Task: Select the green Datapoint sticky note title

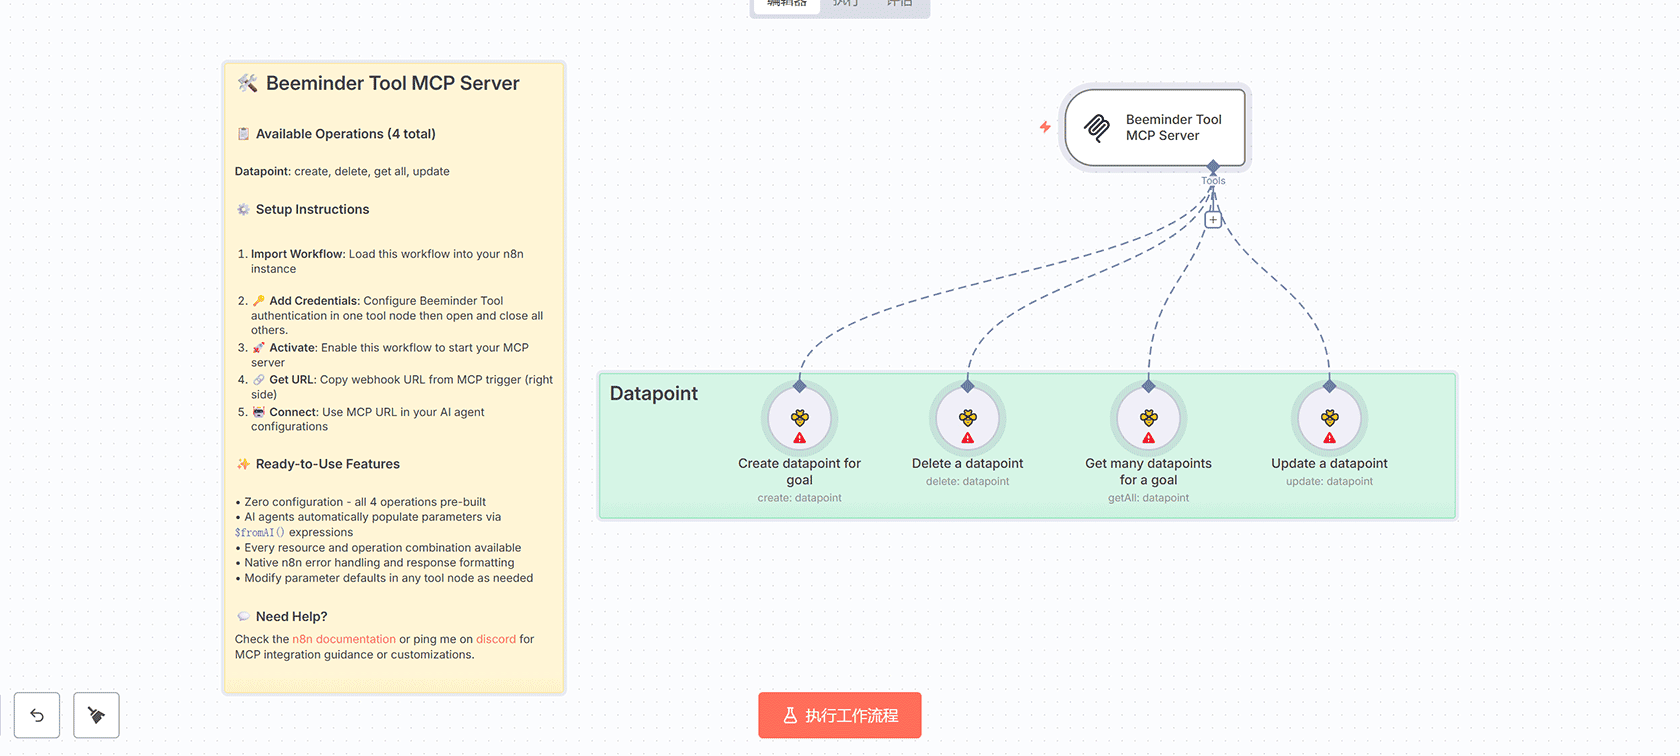Action: [654, 394]
